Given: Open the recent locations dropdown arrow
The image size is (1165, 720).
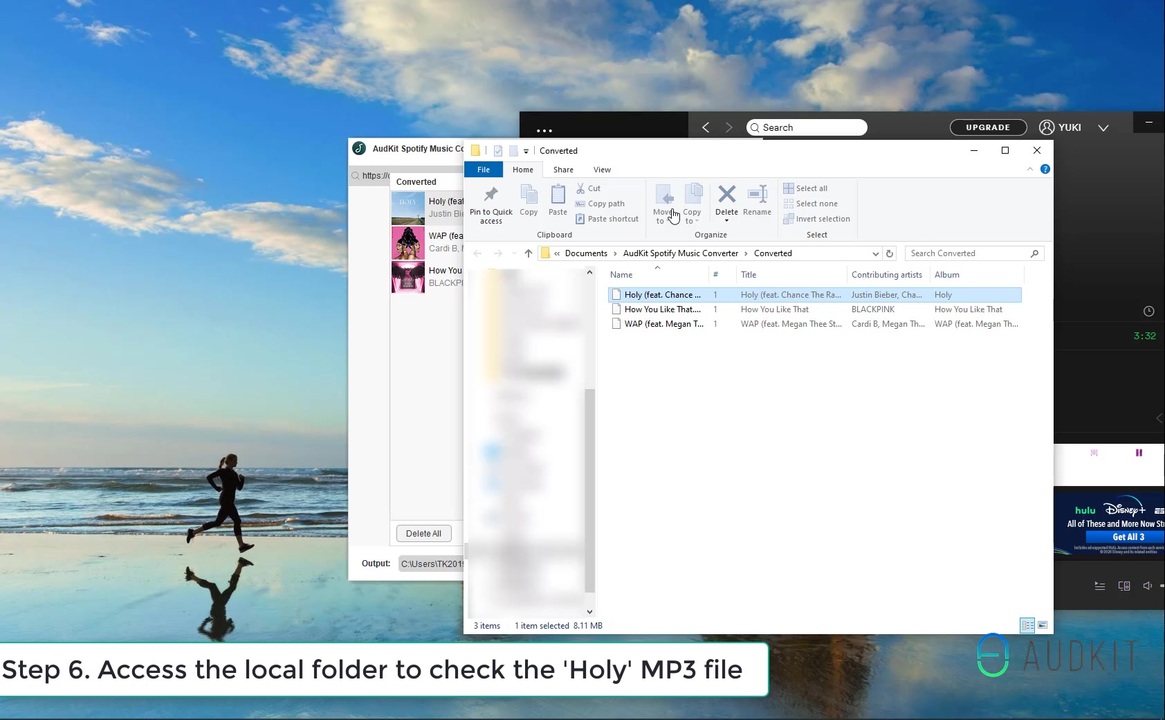Looking at the screenshot, I should [513, 253].
